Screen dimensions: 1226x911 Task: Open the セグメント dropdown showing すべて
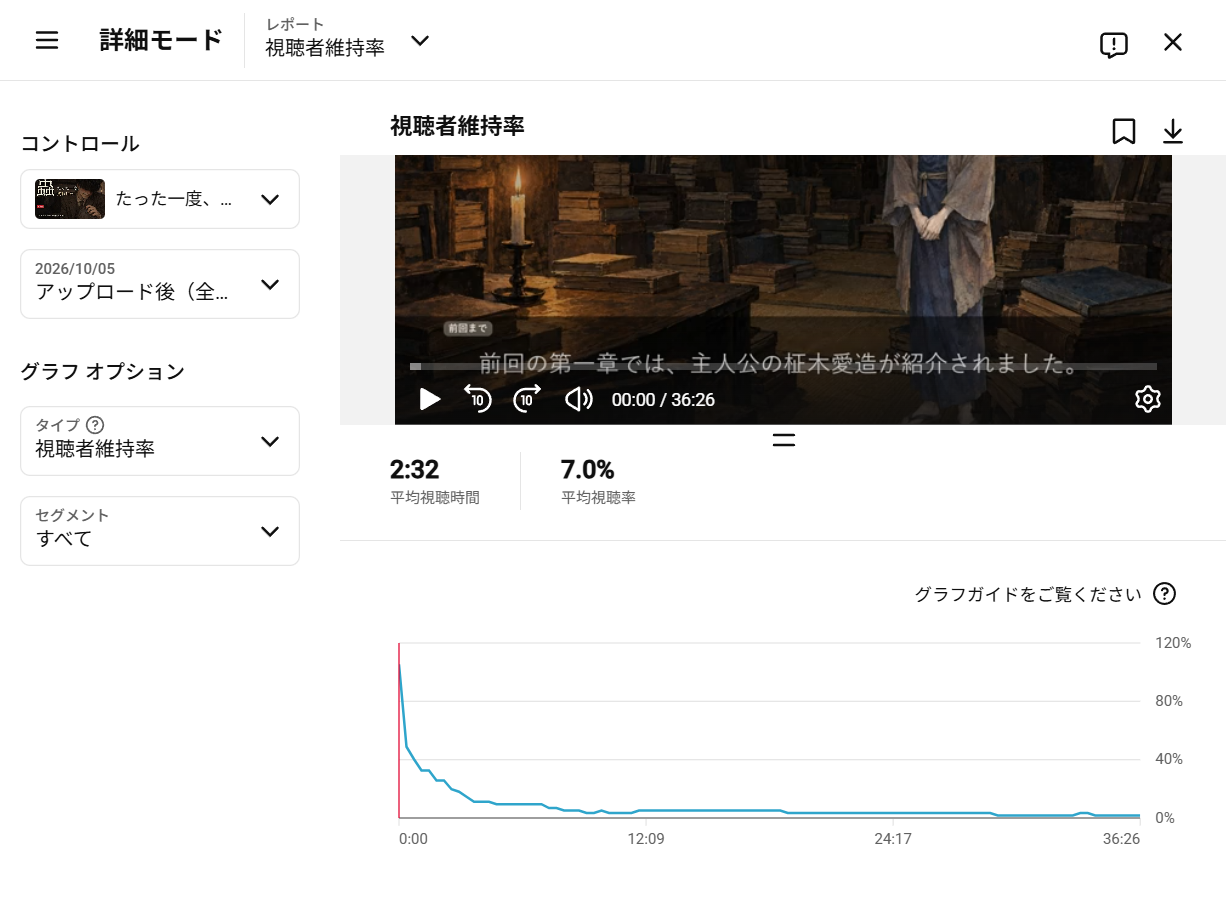160,531
